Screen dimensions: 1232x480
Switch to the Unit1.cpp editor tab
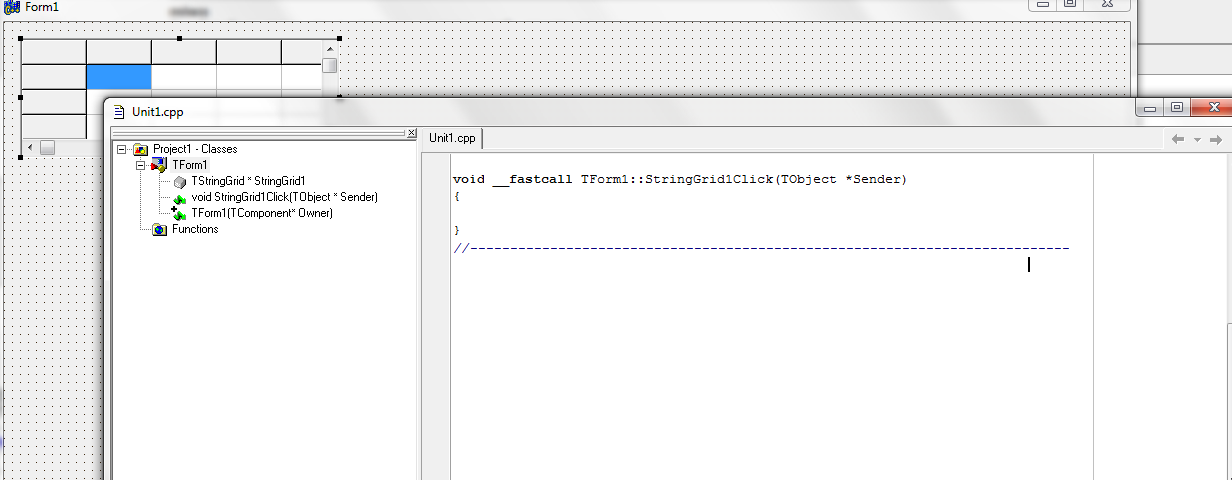452,138
